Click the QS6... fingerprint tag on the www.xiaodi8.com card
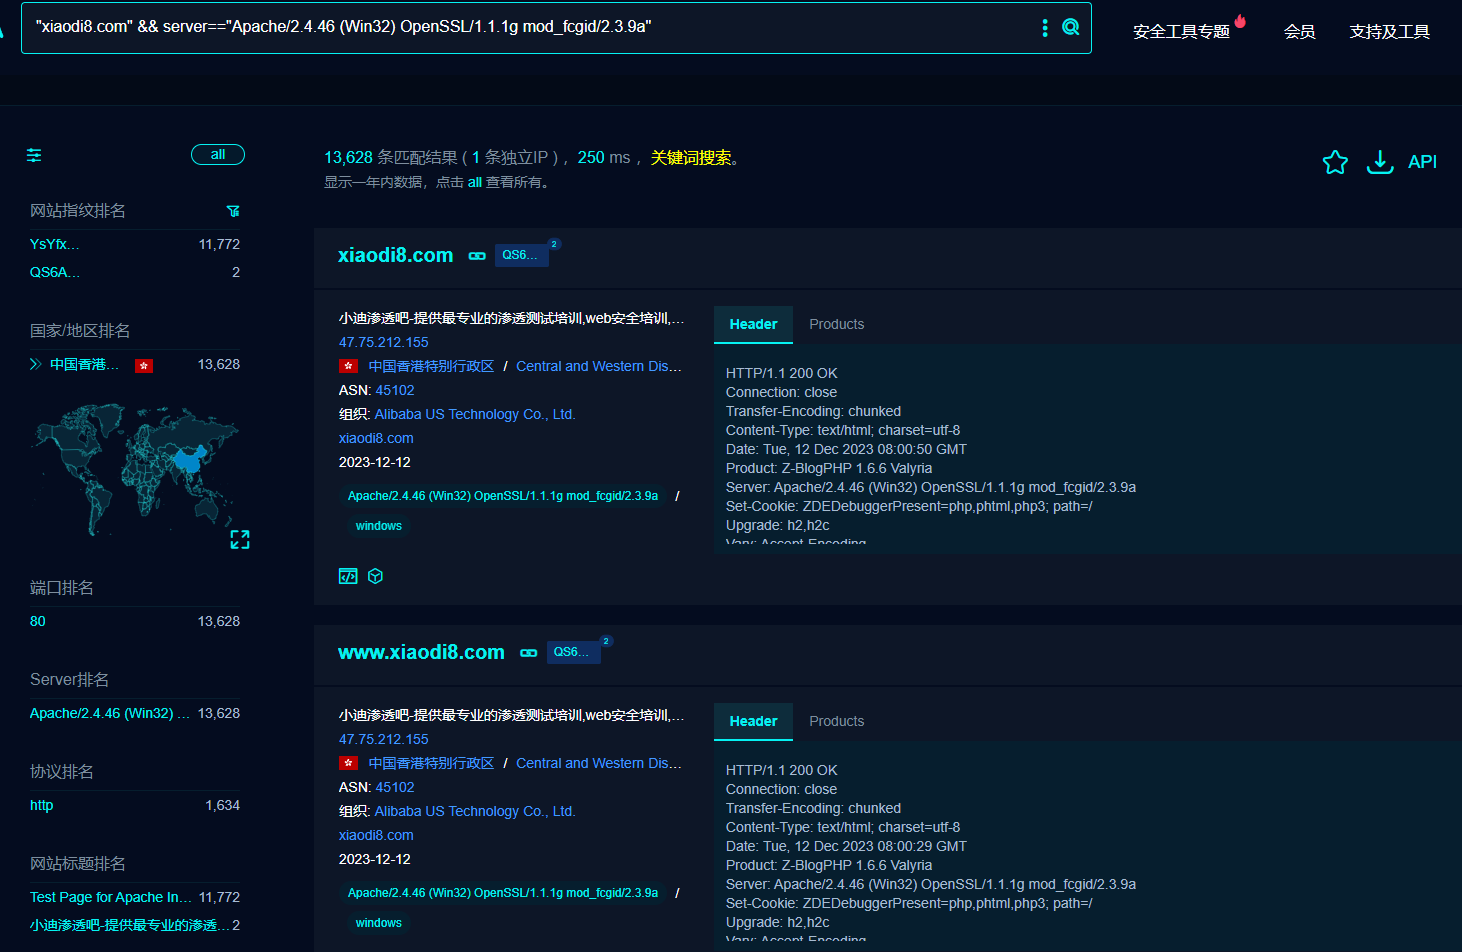The width and height of the screenshot is (1462, 952). pos(573,652)
